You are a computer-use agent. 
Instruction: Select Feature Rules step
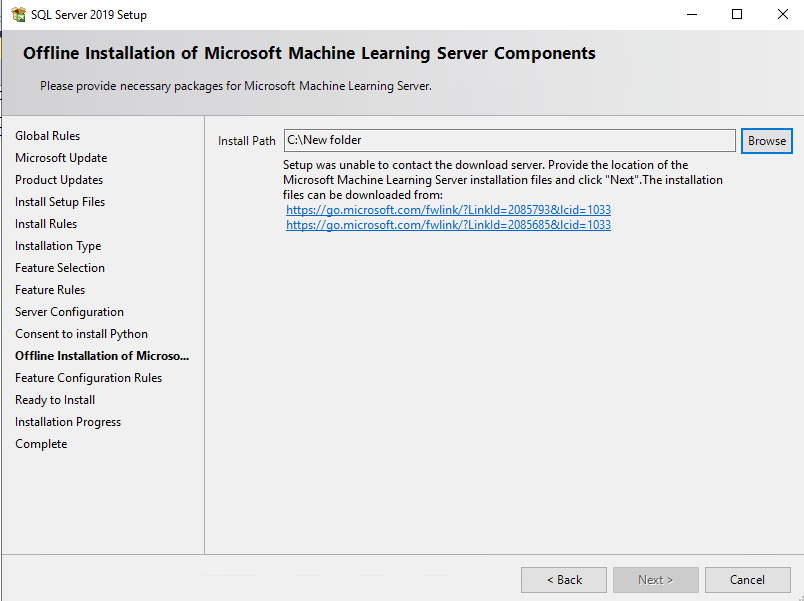point(50,290)
